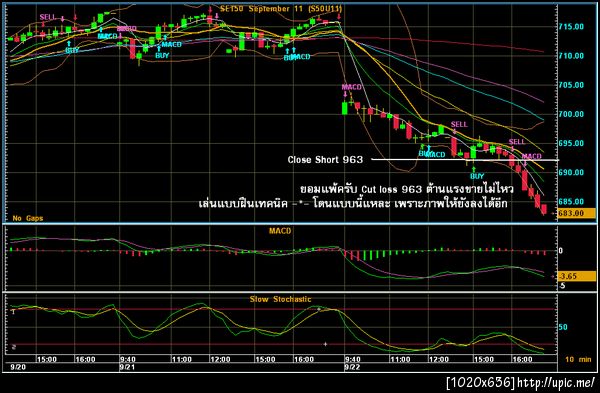
Task: Select the 50 level on the stochastic axis
Action: [x=563, y=327]
